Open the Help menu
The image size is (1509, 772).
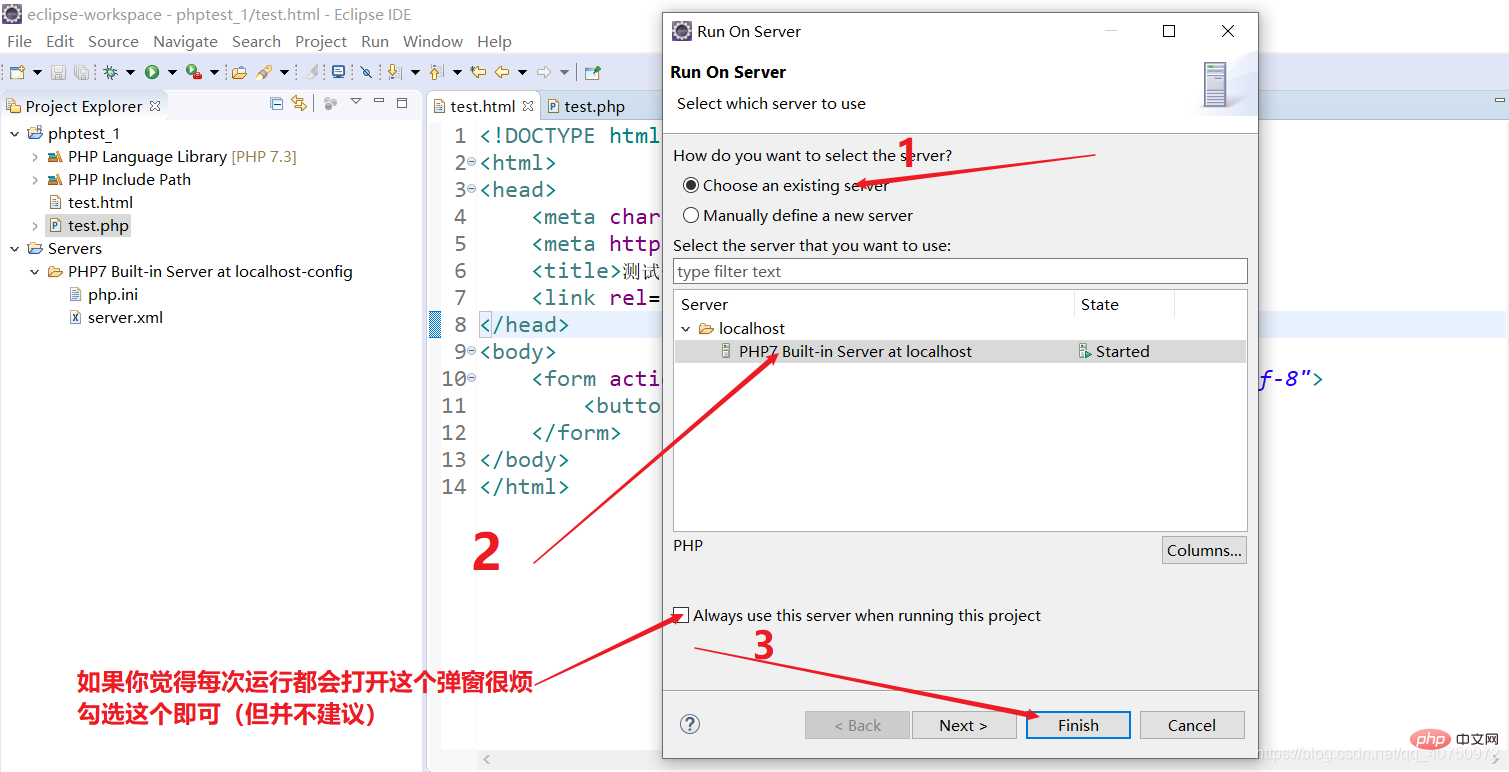click(x=494, y=41)
